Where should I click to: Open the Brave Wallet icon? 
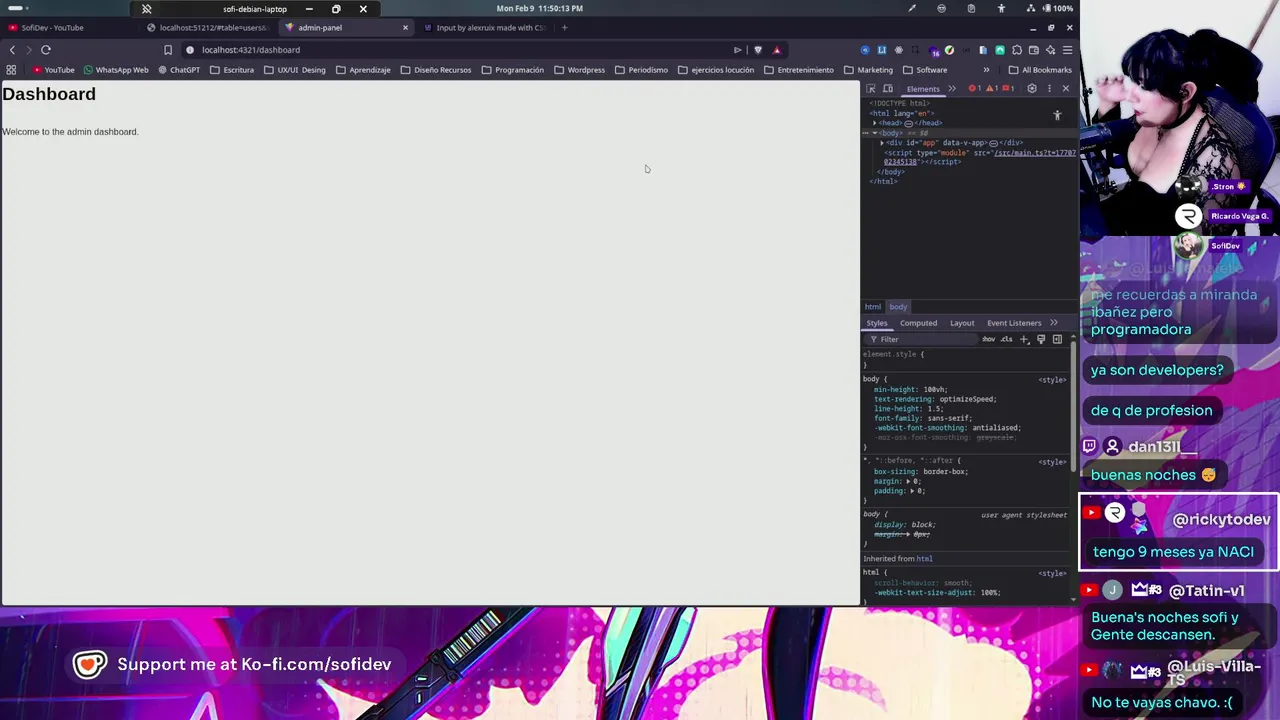tap(1034, 50)
